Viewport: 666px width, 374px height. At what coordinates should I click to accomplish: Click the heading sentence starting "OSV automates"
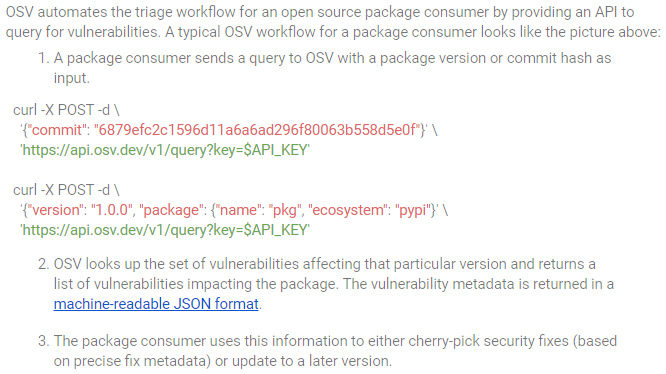click(x=333, y=22)
